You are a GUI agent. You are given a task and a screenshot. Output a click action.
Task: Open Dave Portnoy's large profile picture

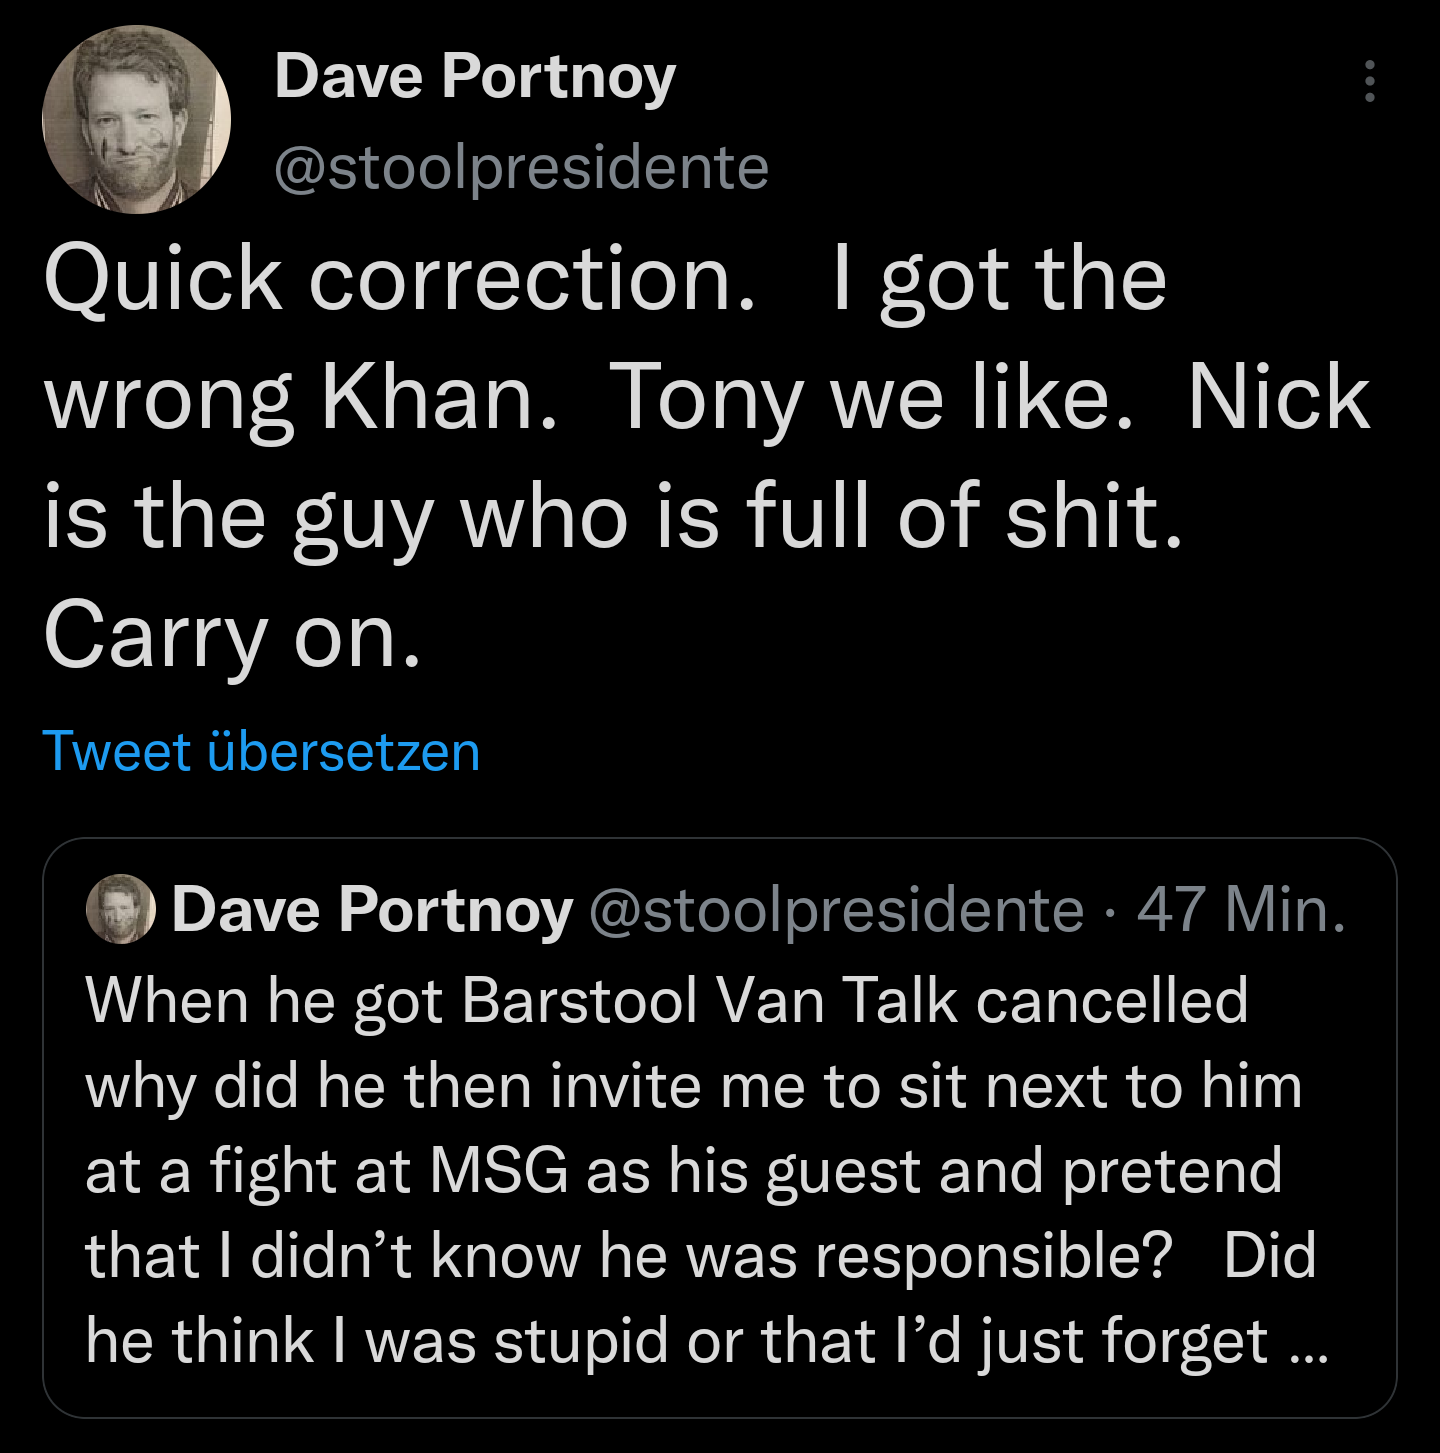pyautogui.click(x=137, y=120)
